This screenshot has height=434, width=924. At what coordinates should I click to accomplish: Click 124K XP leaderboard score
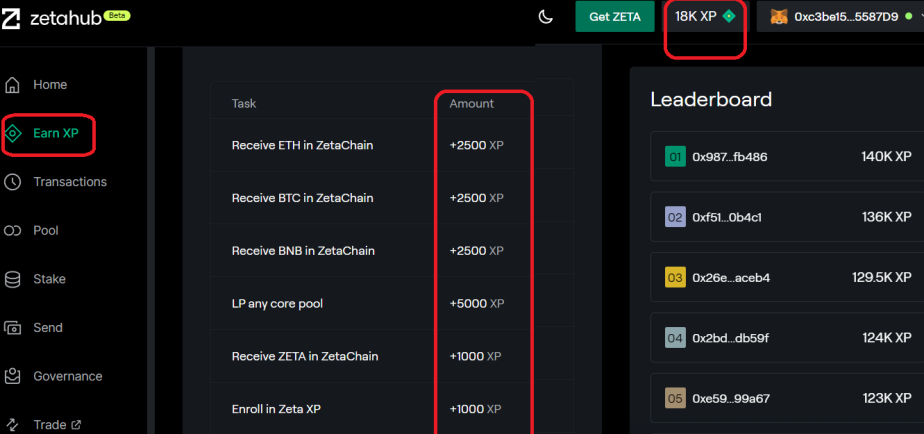(x=886, y=338)
